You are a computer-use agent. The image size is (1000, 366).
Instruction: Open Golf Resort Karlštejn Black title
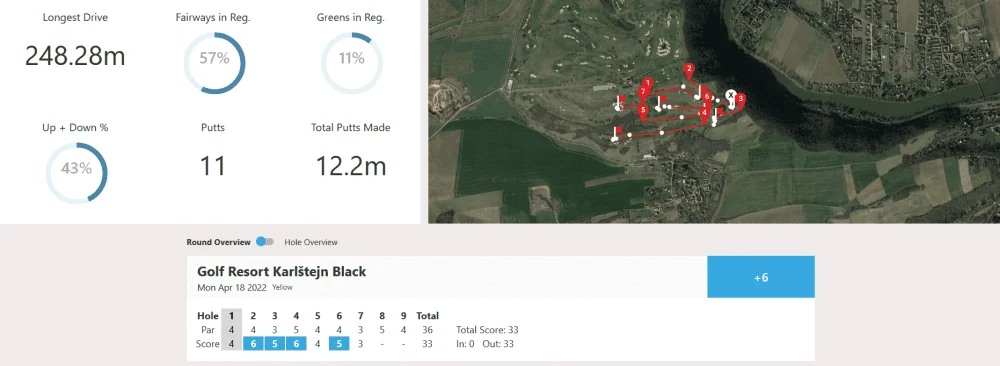(x=282, y=272)
